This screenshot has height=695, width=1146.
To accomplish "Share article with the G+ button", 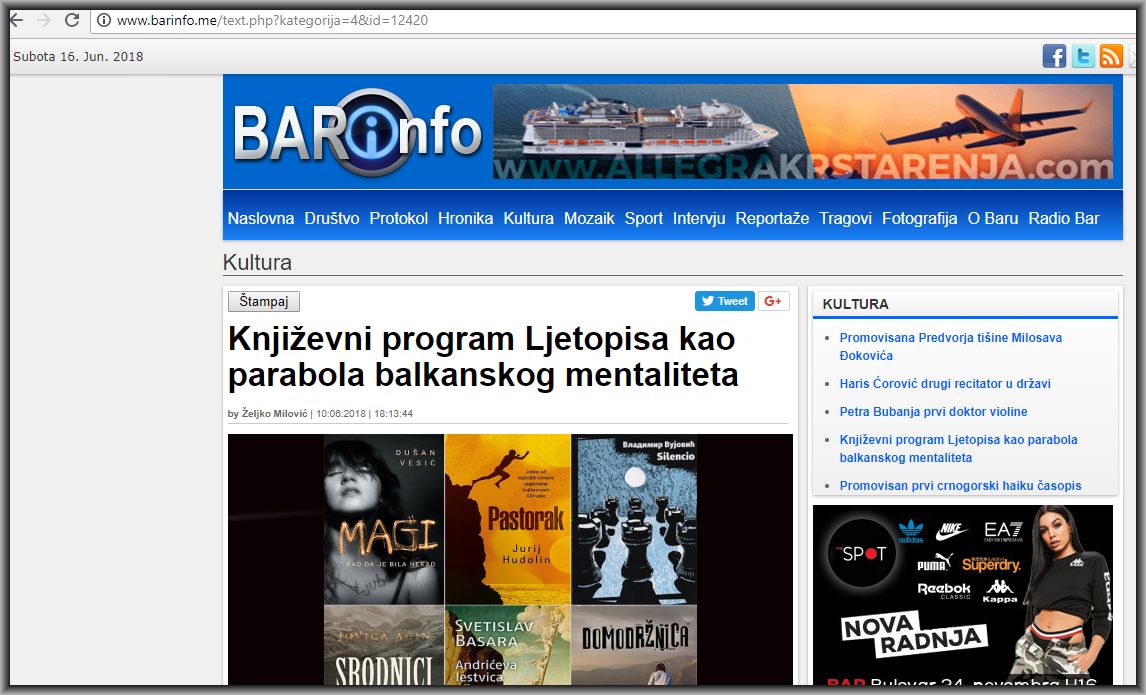I will (773, 301).
